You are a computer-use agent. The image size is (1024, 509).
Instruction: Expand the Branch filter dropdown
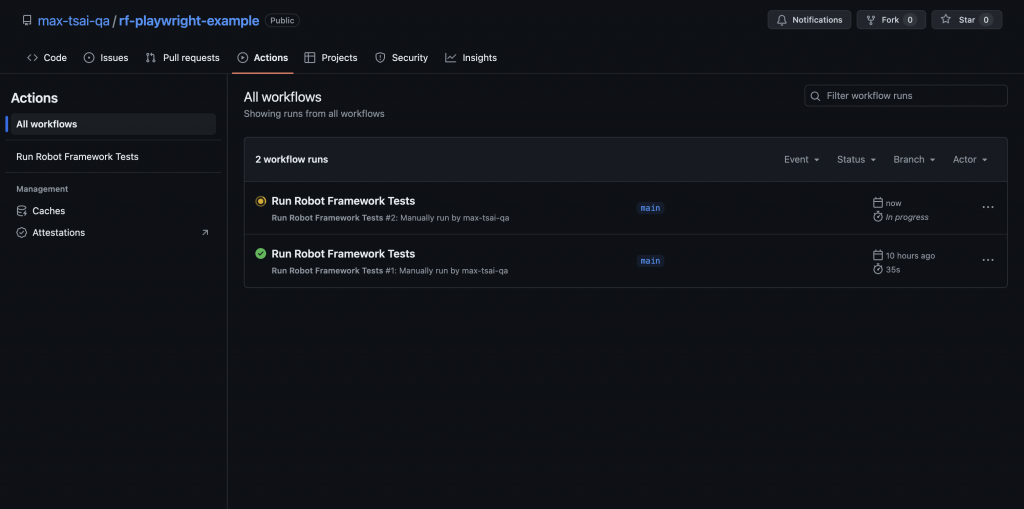(914, 160)
